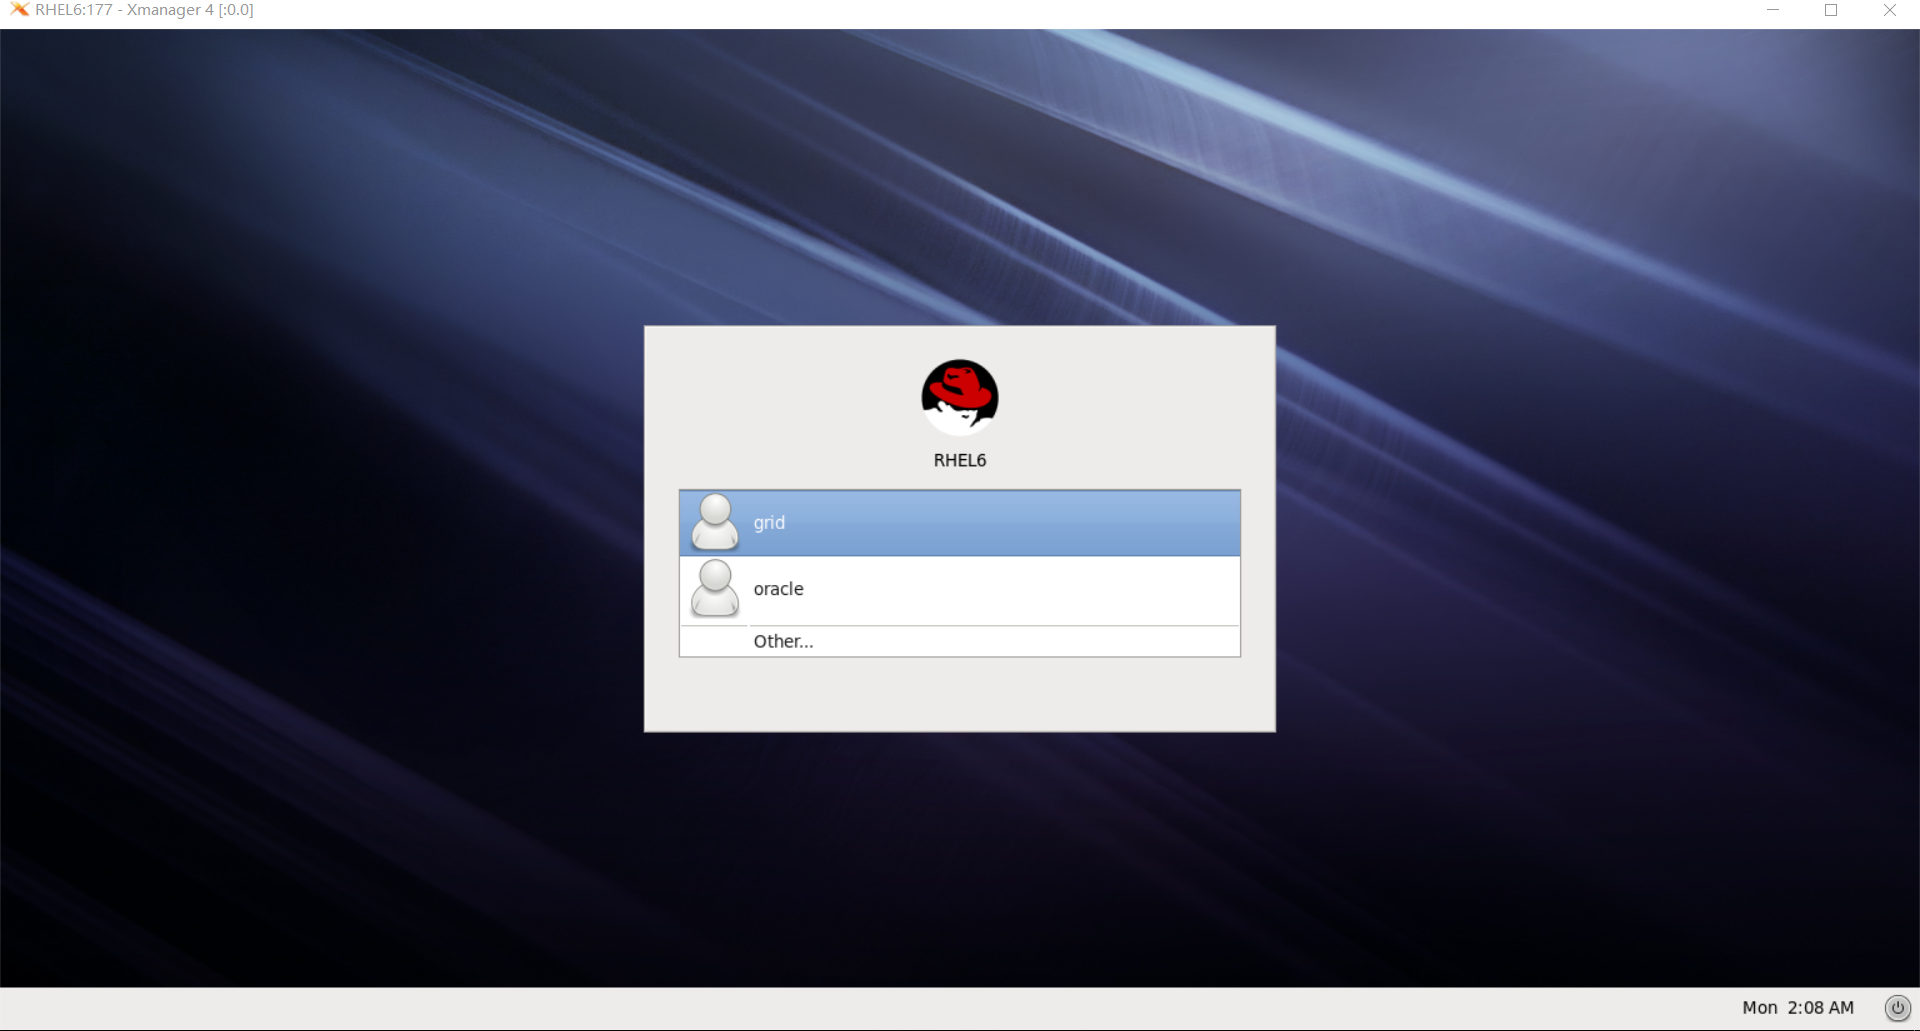Click the oracle user avatar icon
Image resolution: width=1920 pixels, height=1031 pixels.
click(715, 588)
